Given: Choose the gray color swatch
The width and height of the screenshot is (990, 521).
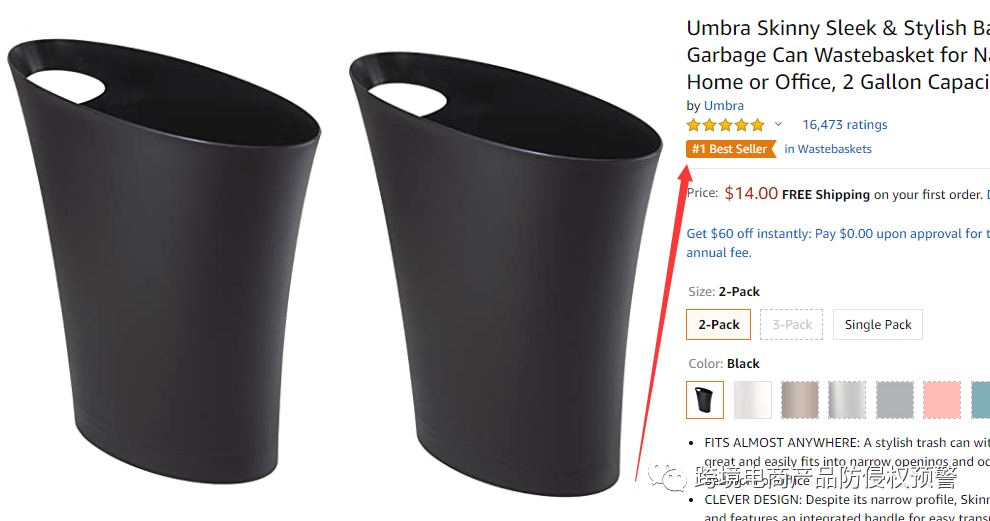Looking at the screenshot, I should click(894, 400).
